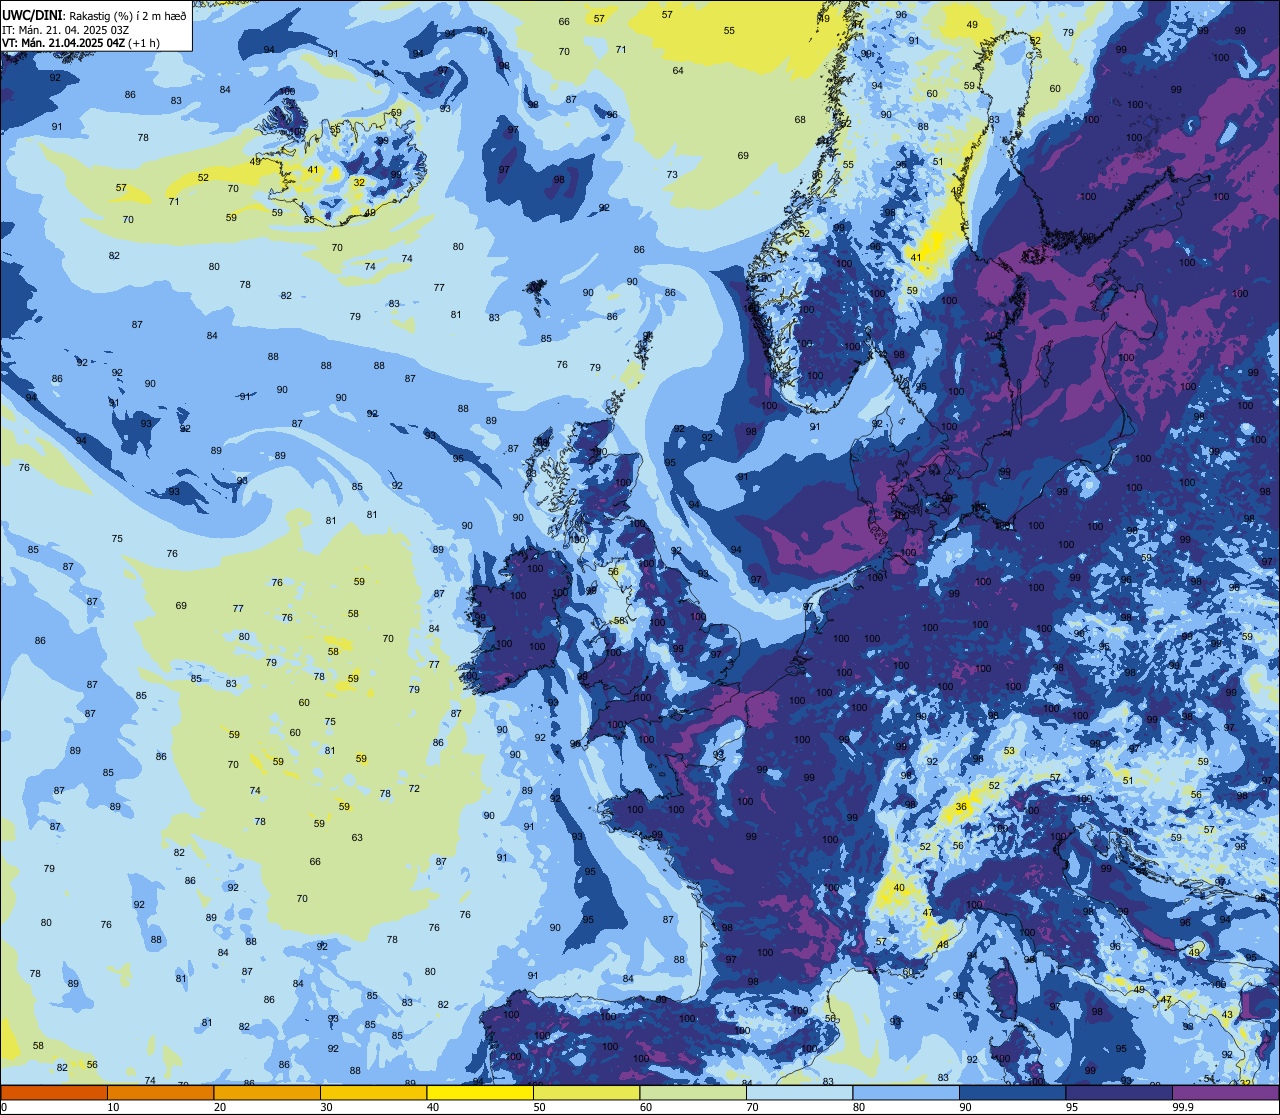This screenshot has width=1280, height=1115.
Task: Click the 'UWC/DINI: Rakastig (%) í 2 m hæð' title
Action: tap(94, 16)
